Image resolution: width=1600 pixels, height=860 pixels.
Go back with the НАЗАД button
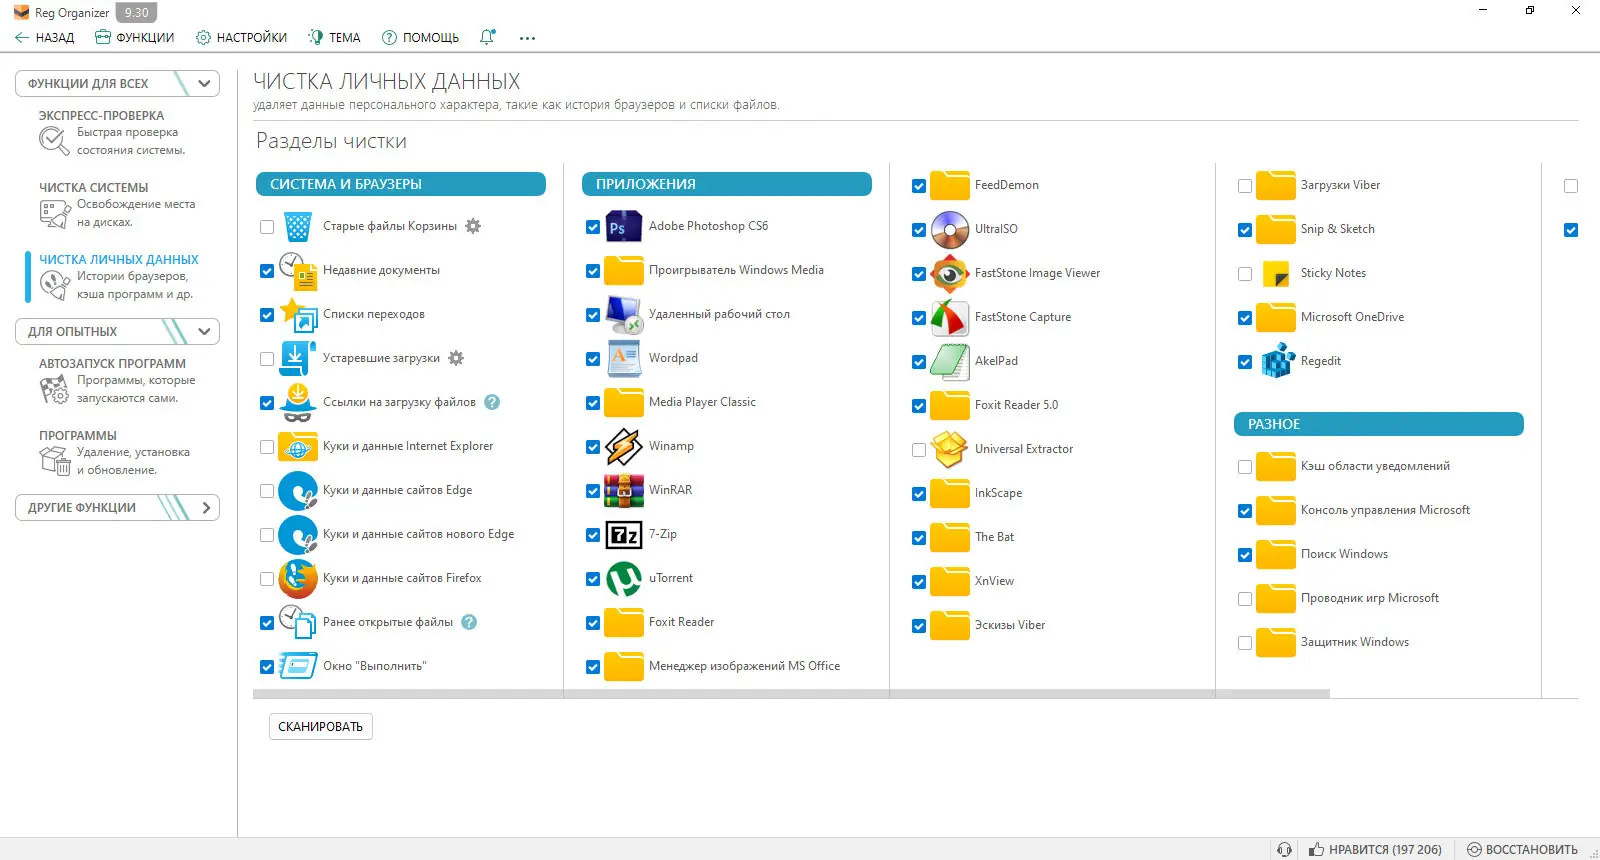click(45, 38)
